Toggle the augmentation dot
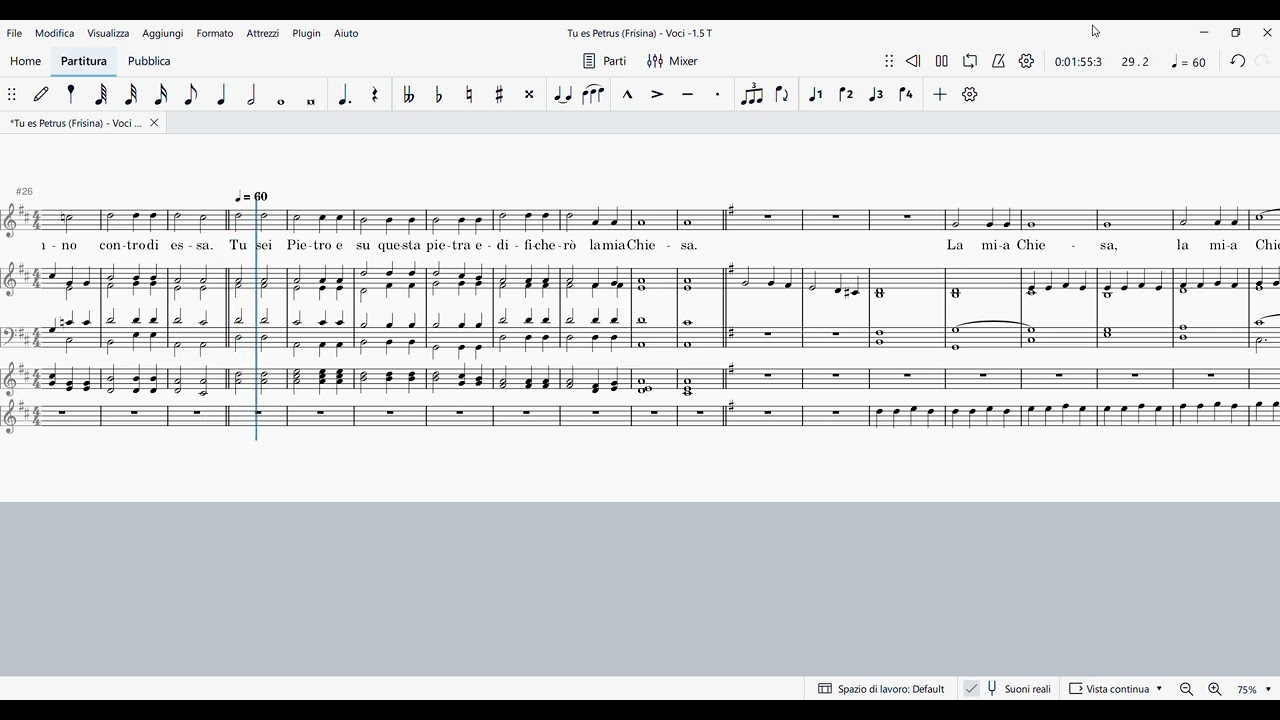 pos(345,94)
